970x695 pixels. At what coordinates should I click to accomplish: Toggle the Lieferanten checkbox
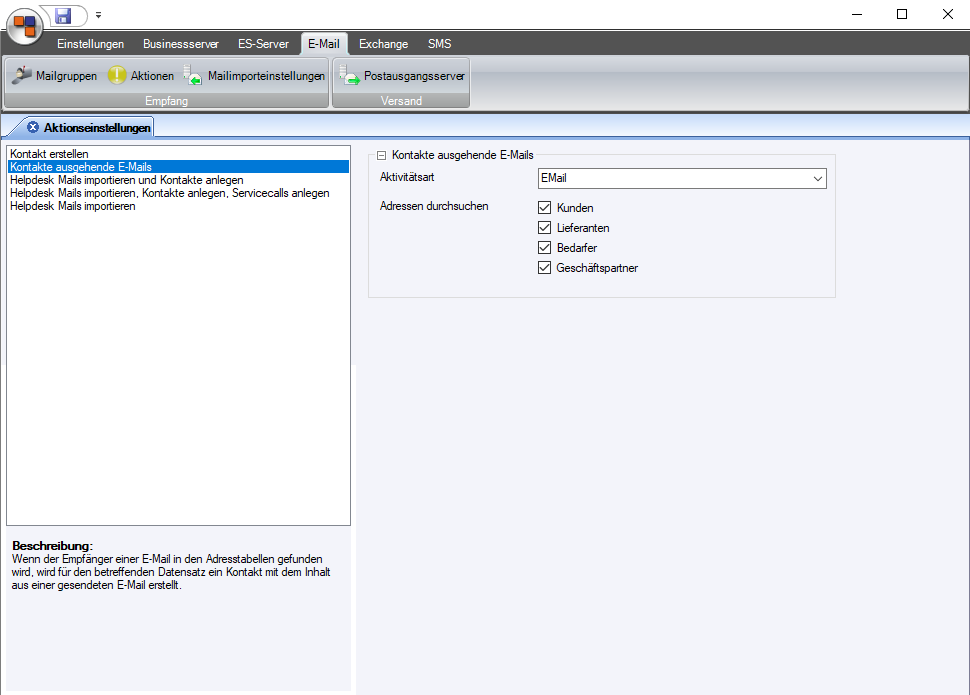pos(545,228)
